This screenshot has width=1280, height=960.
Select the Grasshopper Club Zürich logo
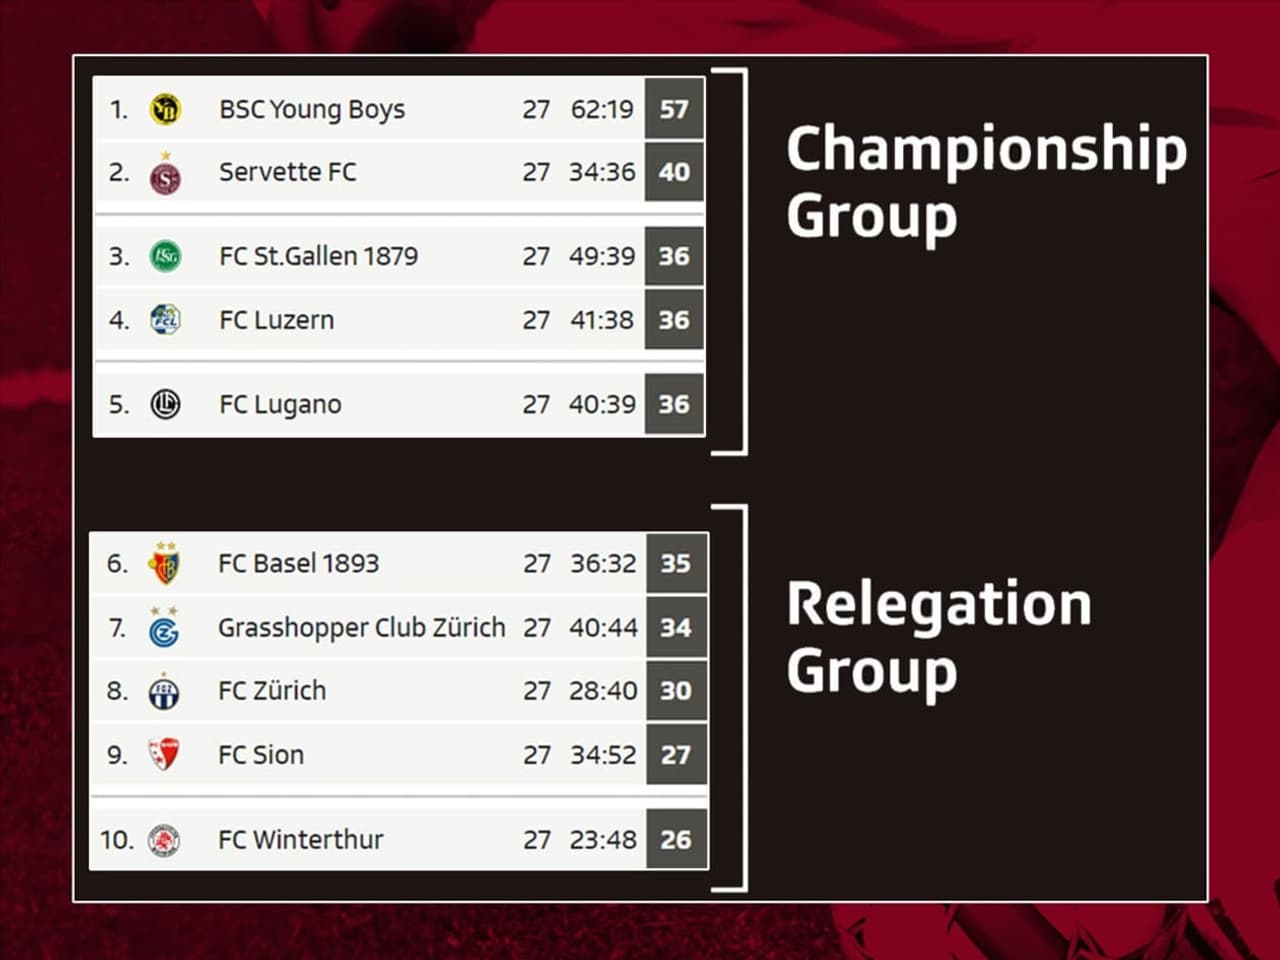coord(164,627)
